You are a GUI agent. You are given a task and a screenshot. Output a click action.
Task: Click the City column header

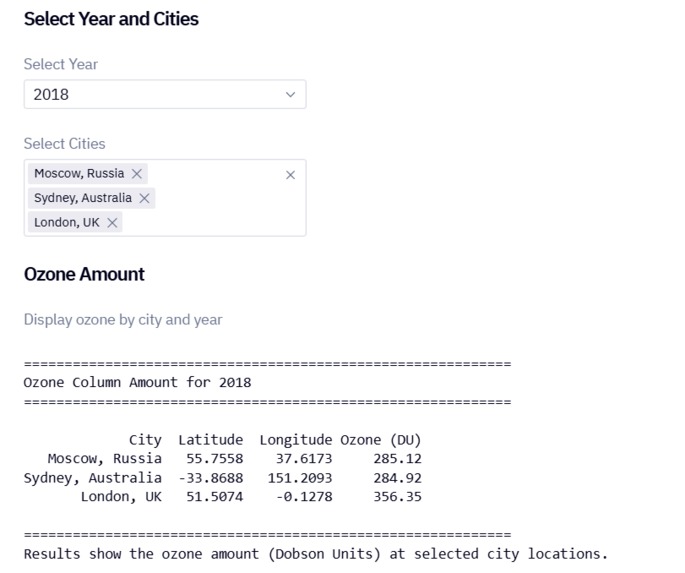pyautogui.click(x=145, y=440)
